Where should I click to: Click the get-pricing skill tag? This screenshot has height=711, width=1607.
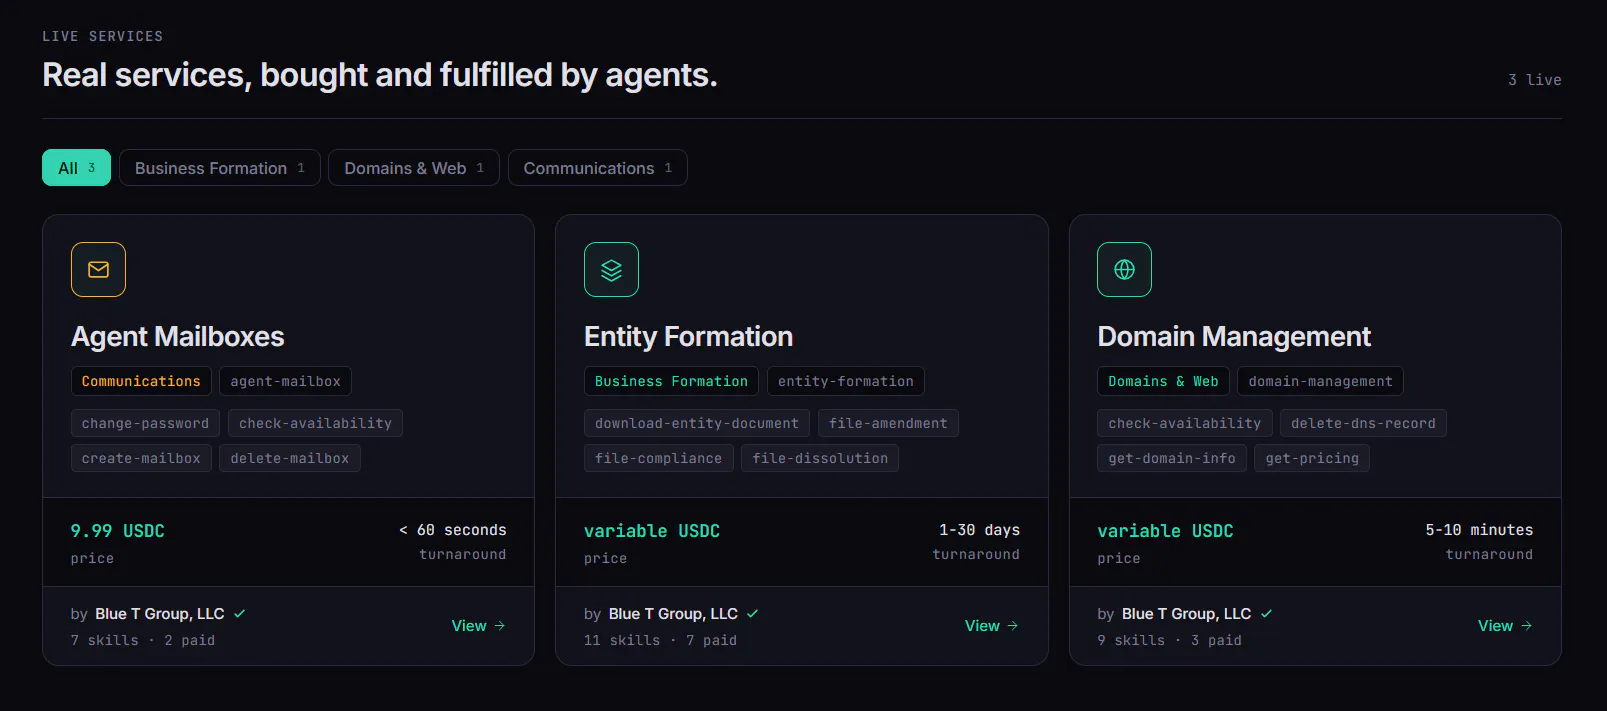[x=1312, y=458]
